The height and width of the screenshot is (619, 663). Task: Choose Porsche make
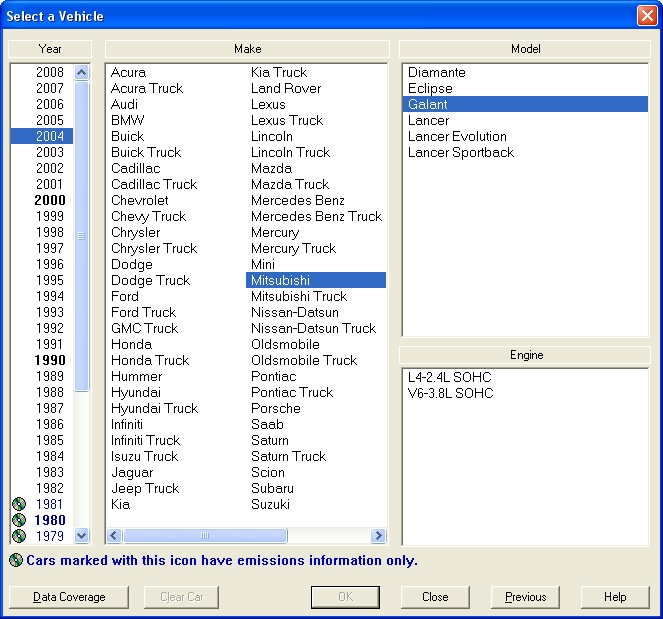[x=276, y=408]
